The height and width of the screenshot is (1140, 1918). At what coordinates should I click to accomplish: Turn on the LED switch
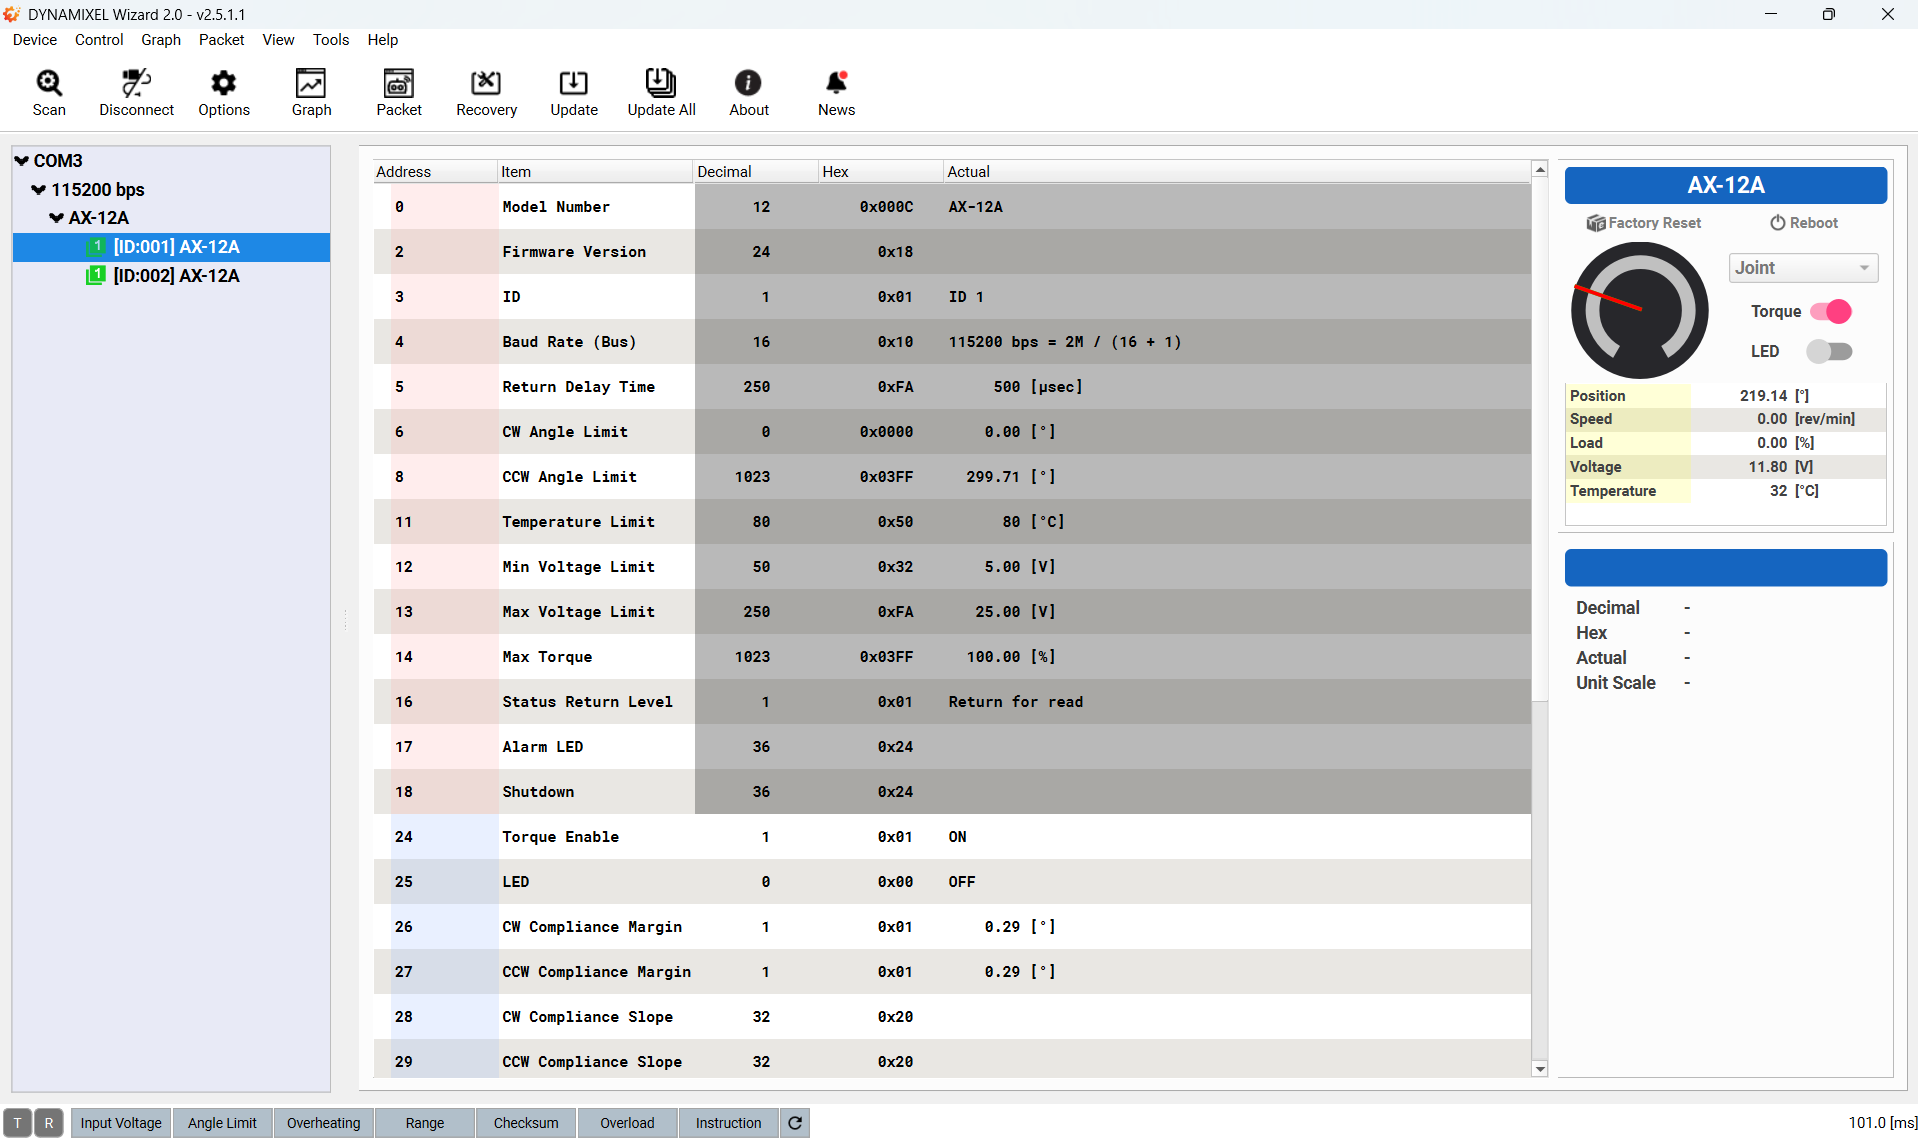click(1830, 352)
